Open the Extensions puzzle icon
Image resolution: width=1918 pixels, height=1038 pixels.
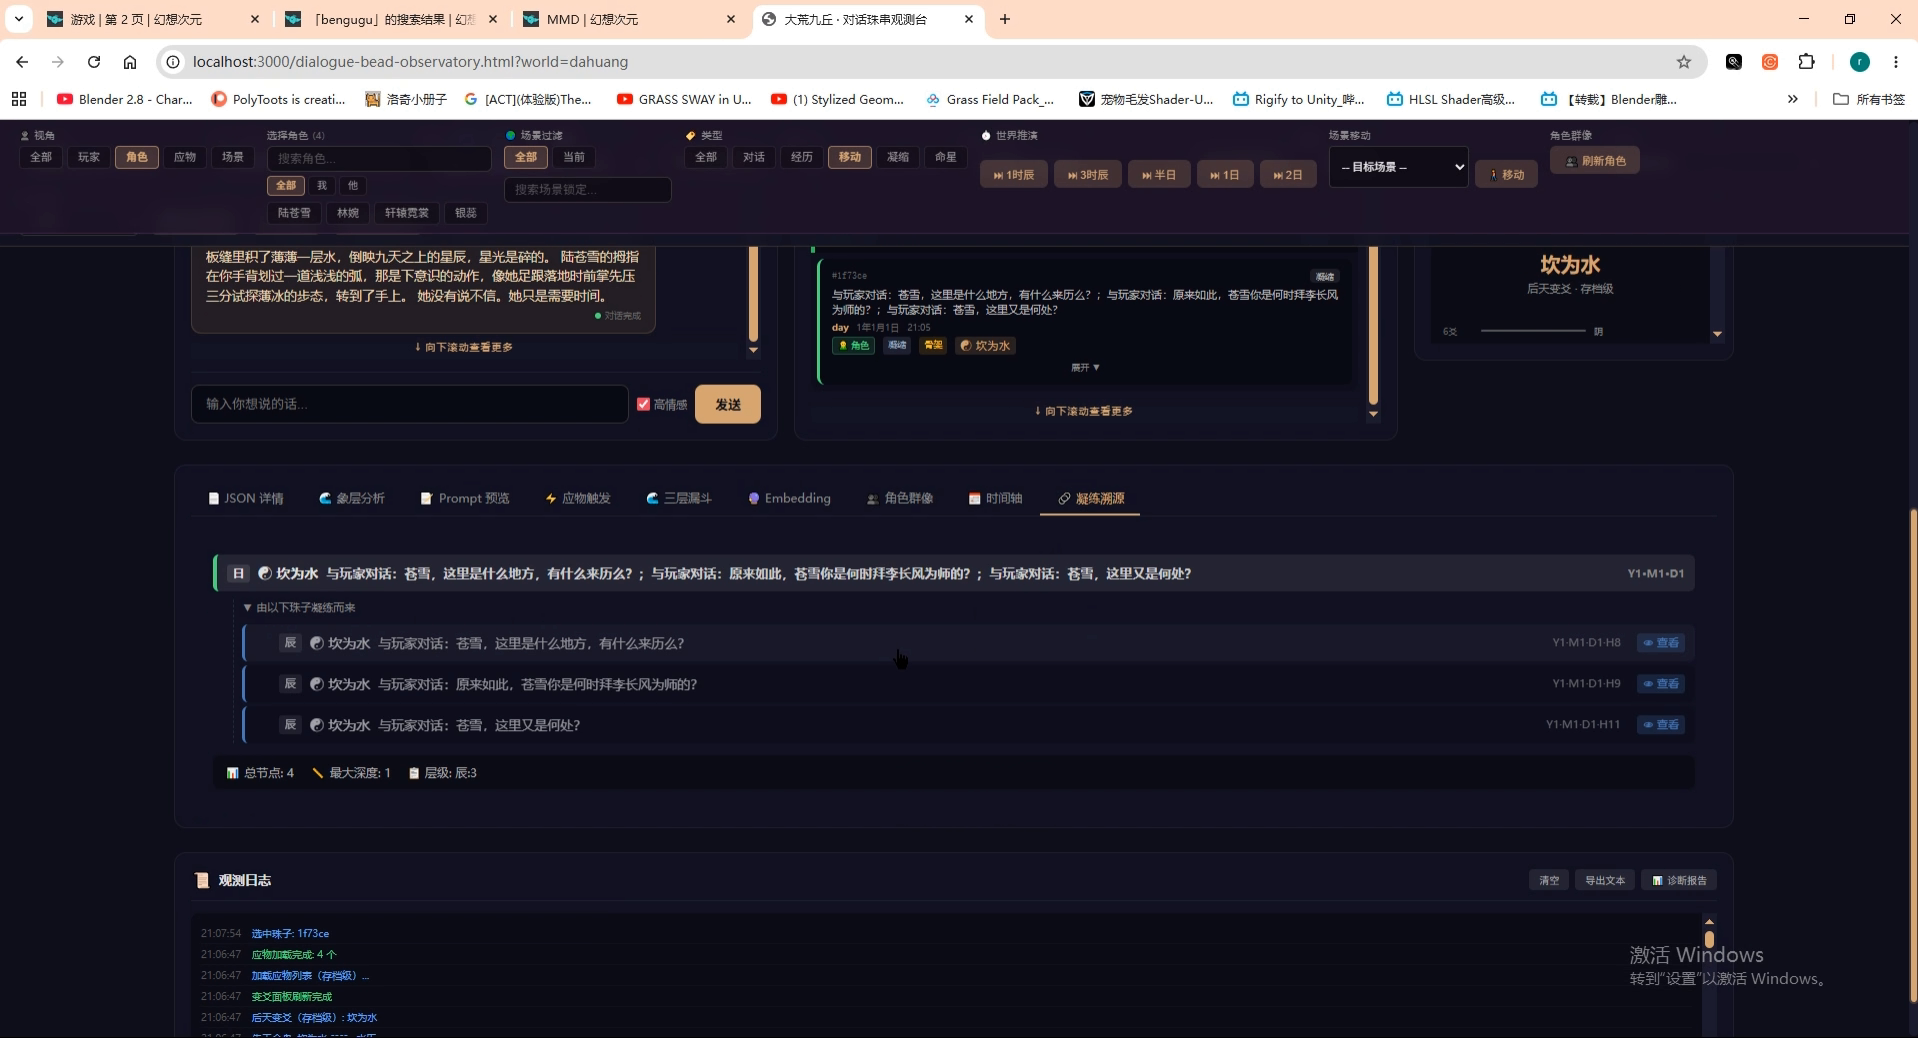coord(1806,62)
